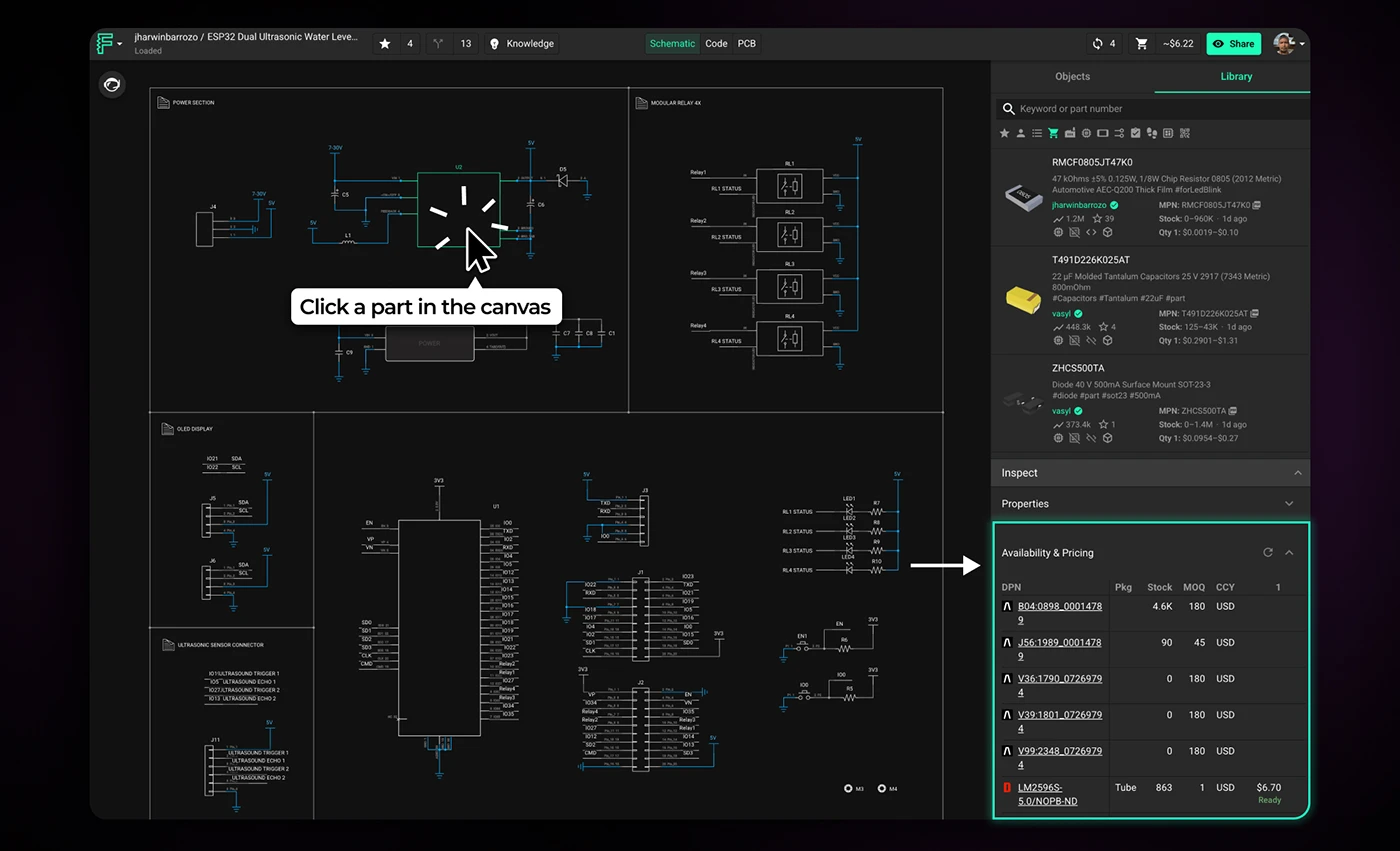Open the LM2596S-5.0/NOPB-ND distributor link
This screenshot has width=1400, height=851.
[1046, 793]
